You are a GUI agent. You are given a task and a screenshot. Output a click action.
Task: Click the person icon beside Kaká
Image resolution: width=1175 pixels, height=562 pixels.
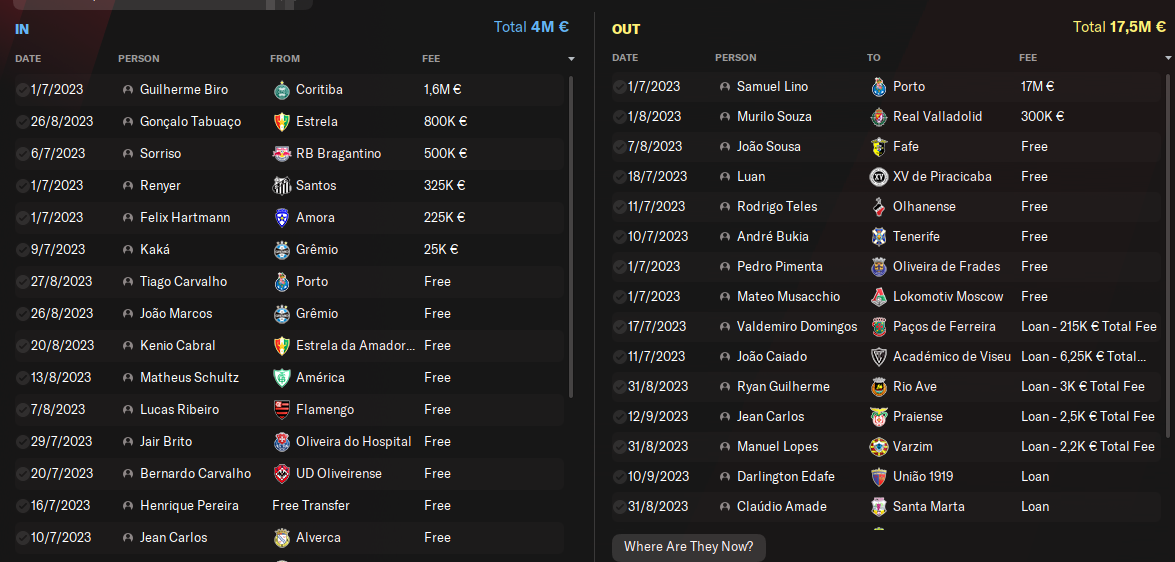[128, 250]
